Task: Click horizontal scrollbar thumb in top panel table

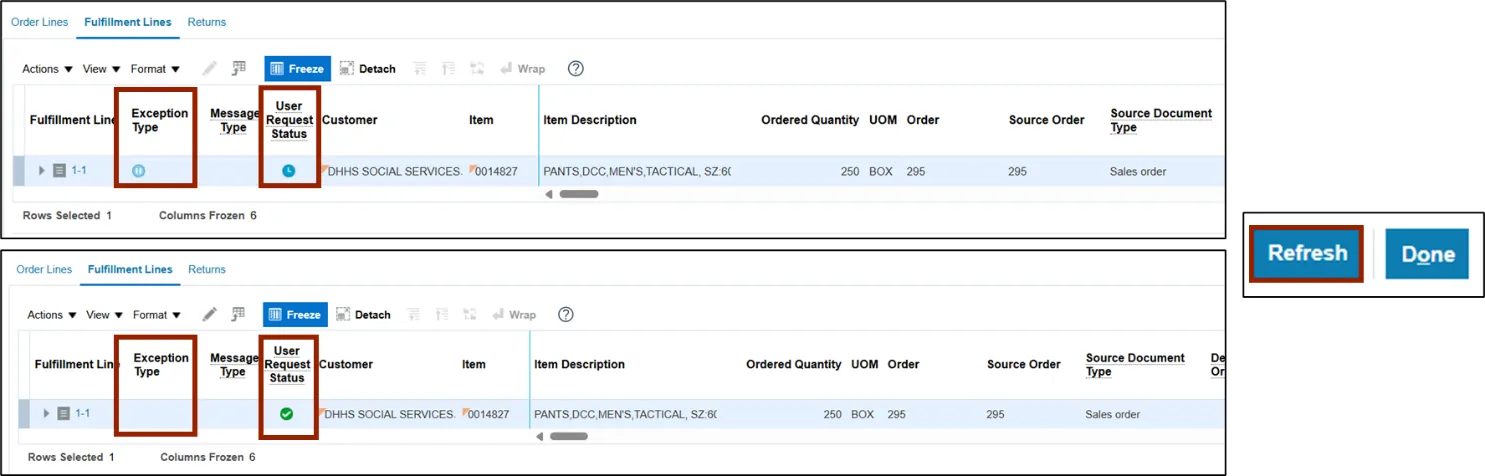Action: click(579, 194)
